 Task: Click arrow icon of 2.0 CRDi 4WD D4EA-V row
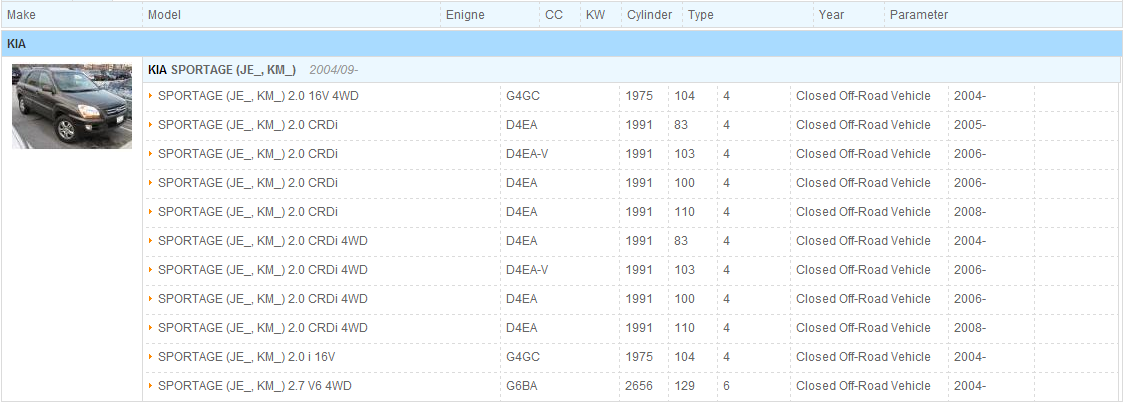pyautogui.click(x=151, y=270)
